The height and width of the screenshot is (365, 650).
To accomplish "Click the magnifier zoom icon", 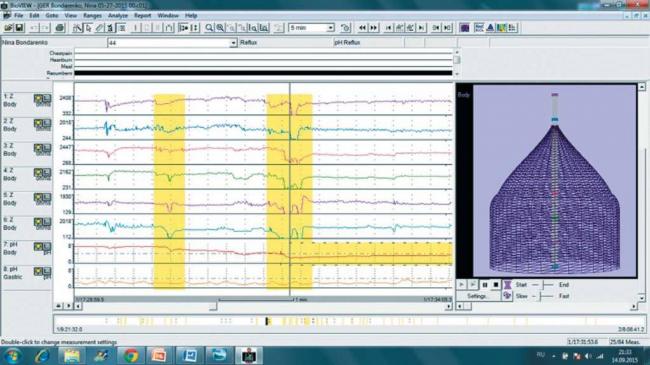I will 209,28.
